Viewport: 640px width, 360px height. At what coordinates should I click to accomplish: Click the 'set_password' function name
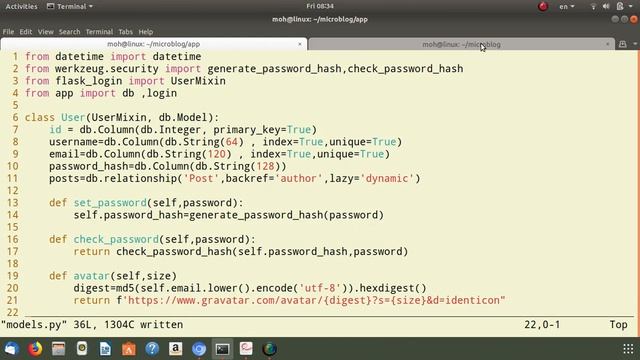110,203
